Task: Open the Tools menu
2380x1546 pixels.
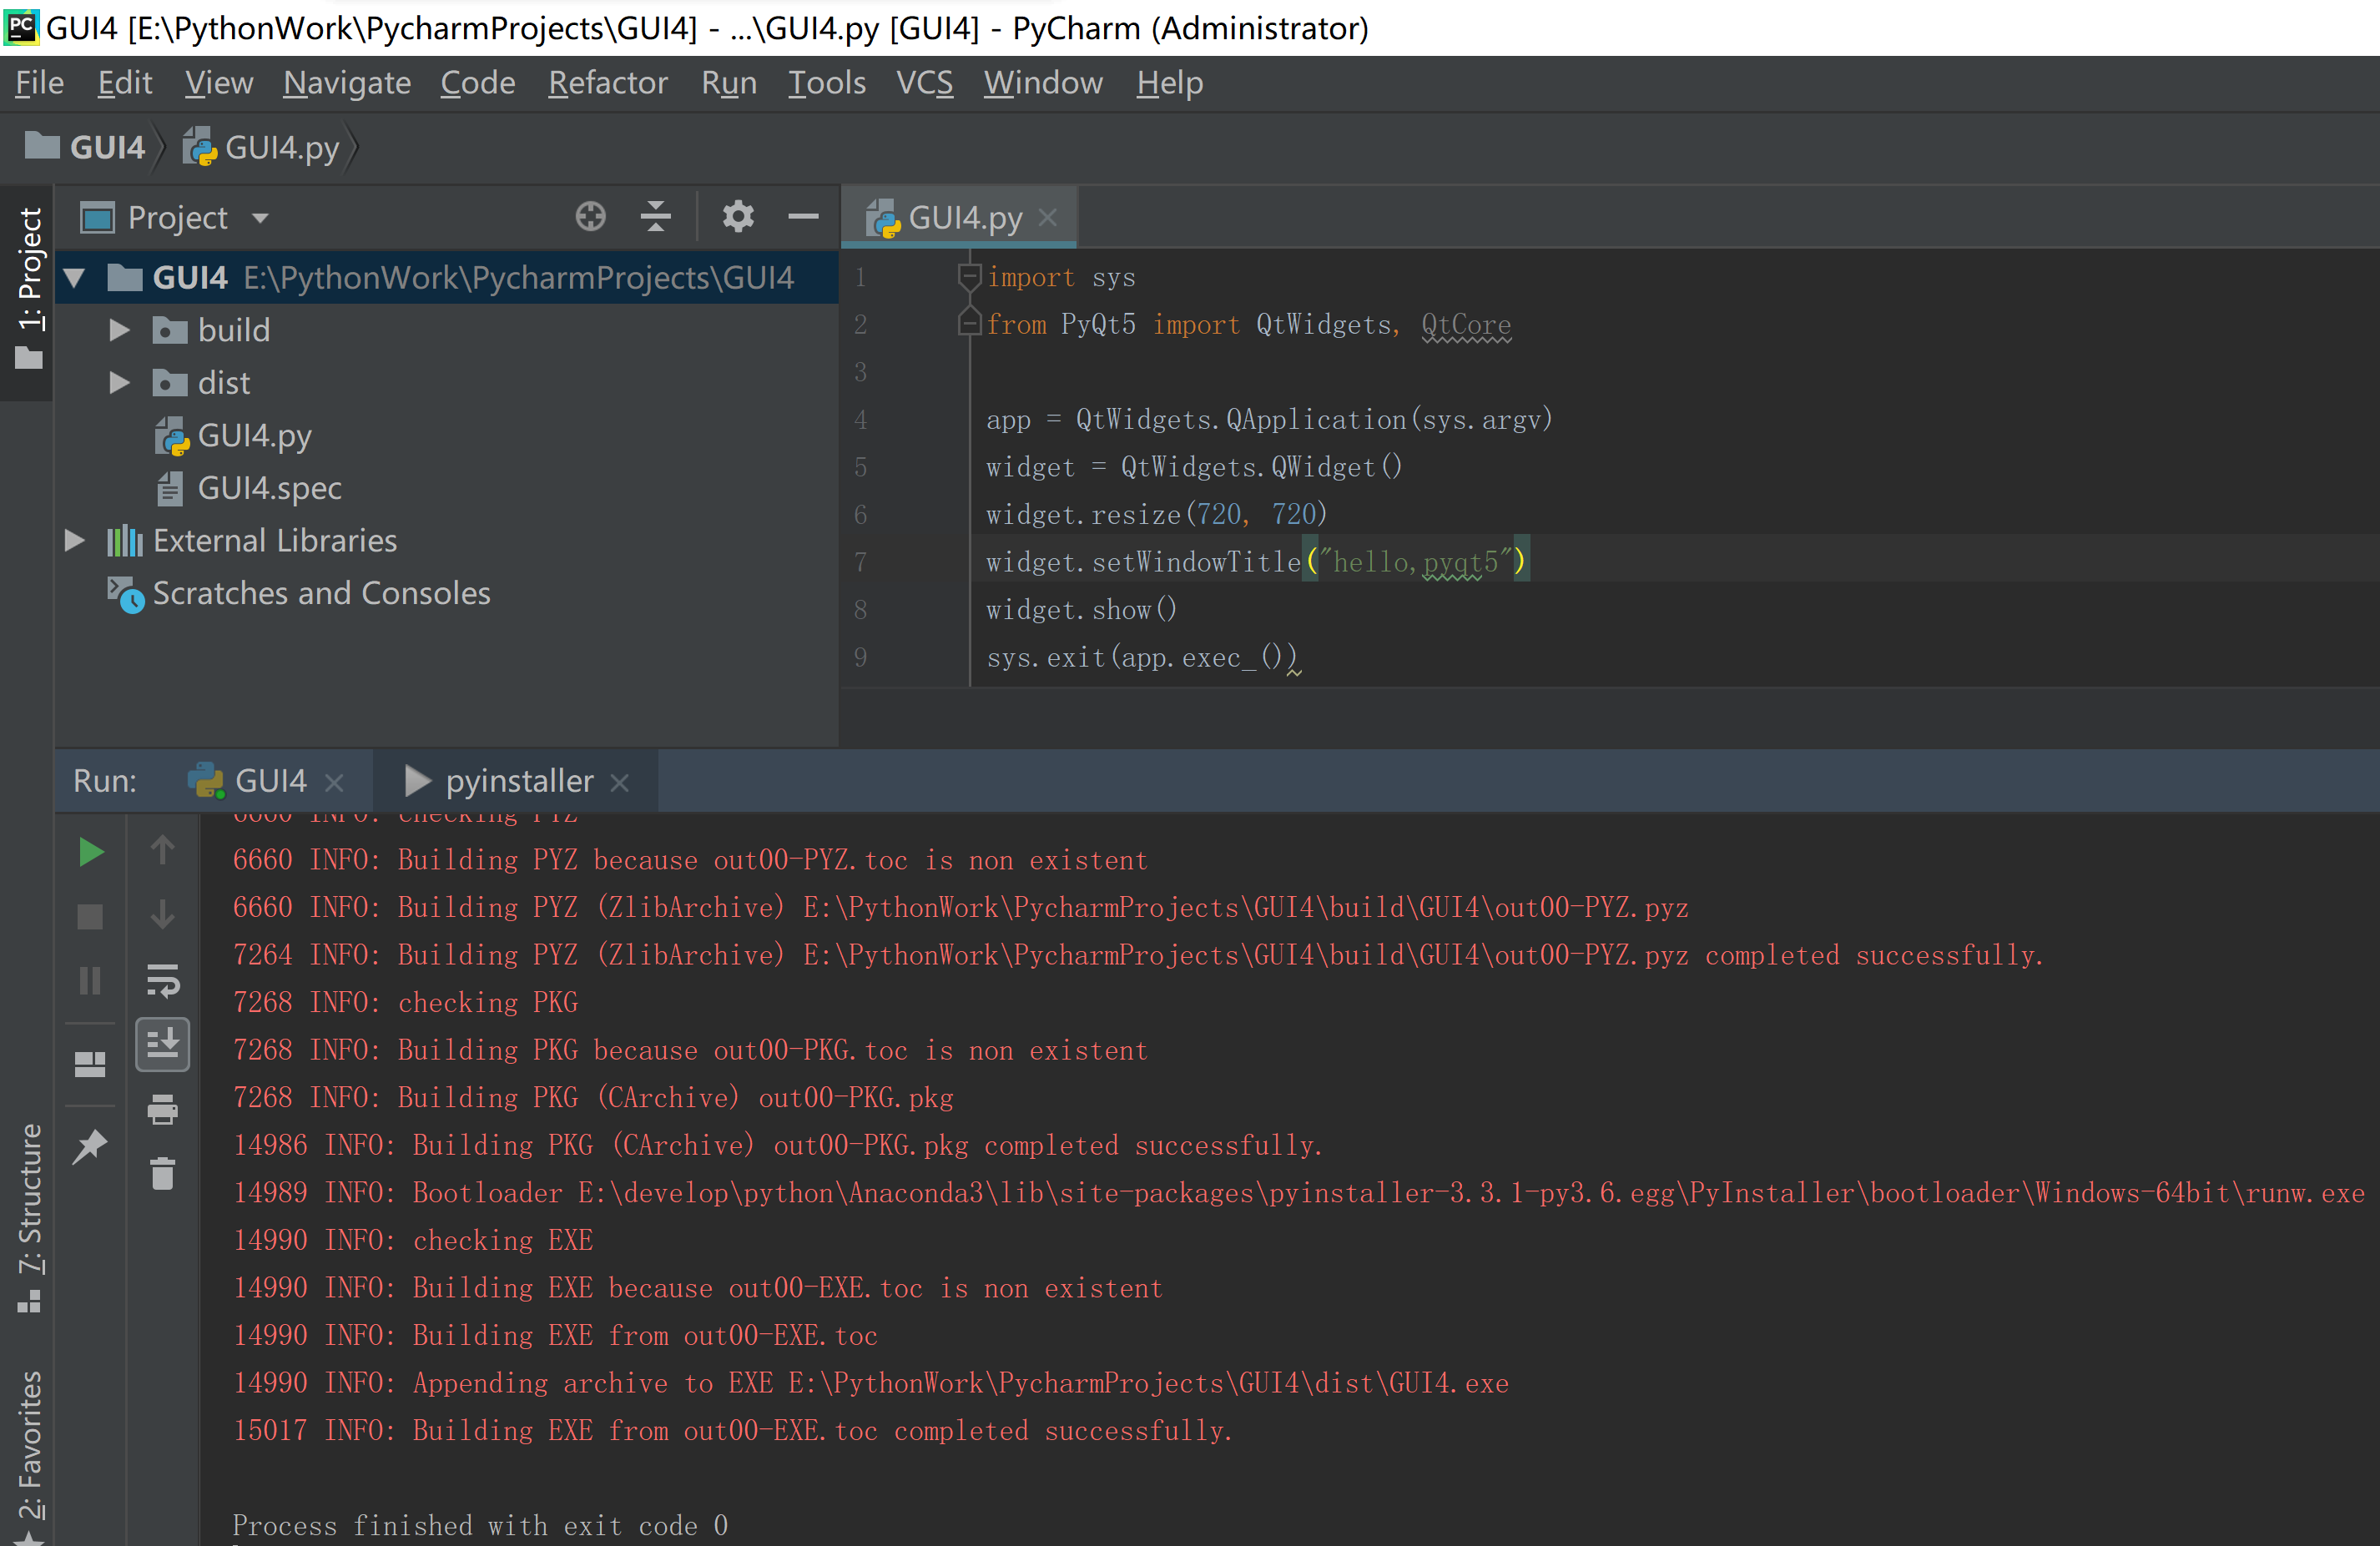Action: (x=827, y=83)
